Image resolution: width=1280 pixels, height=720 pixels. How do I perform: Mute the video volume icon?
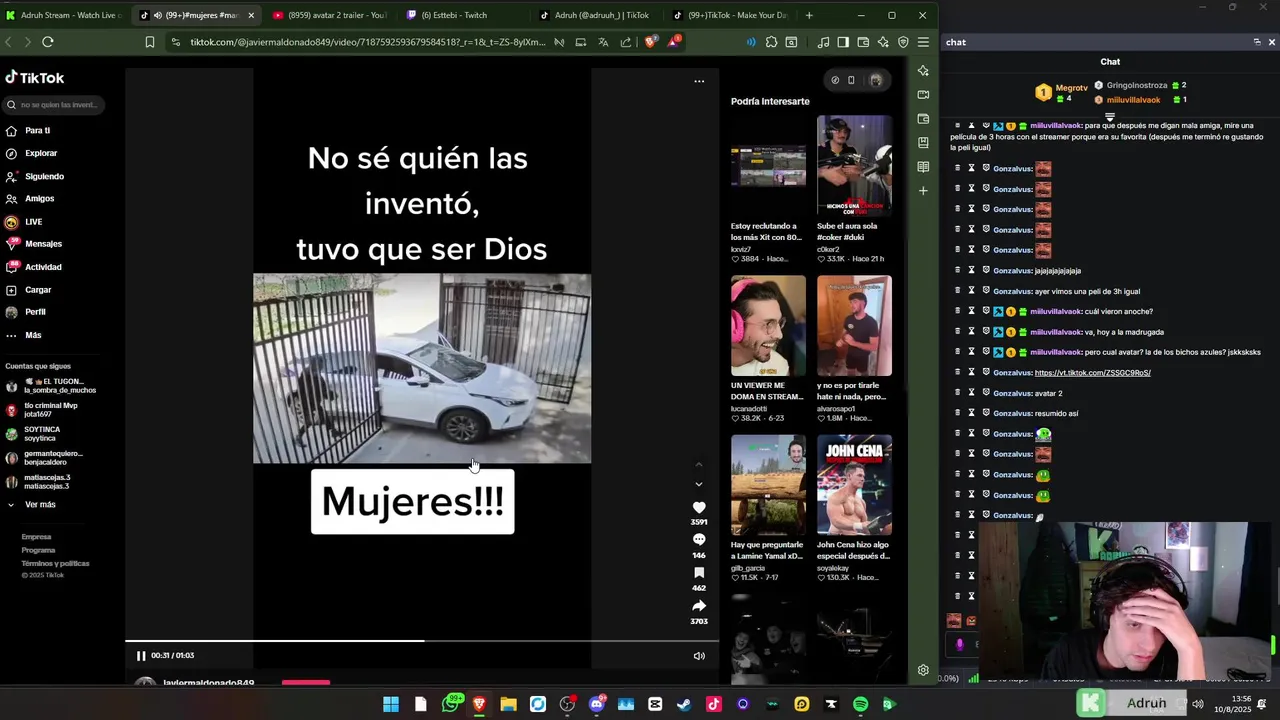(x=699, y=656)
